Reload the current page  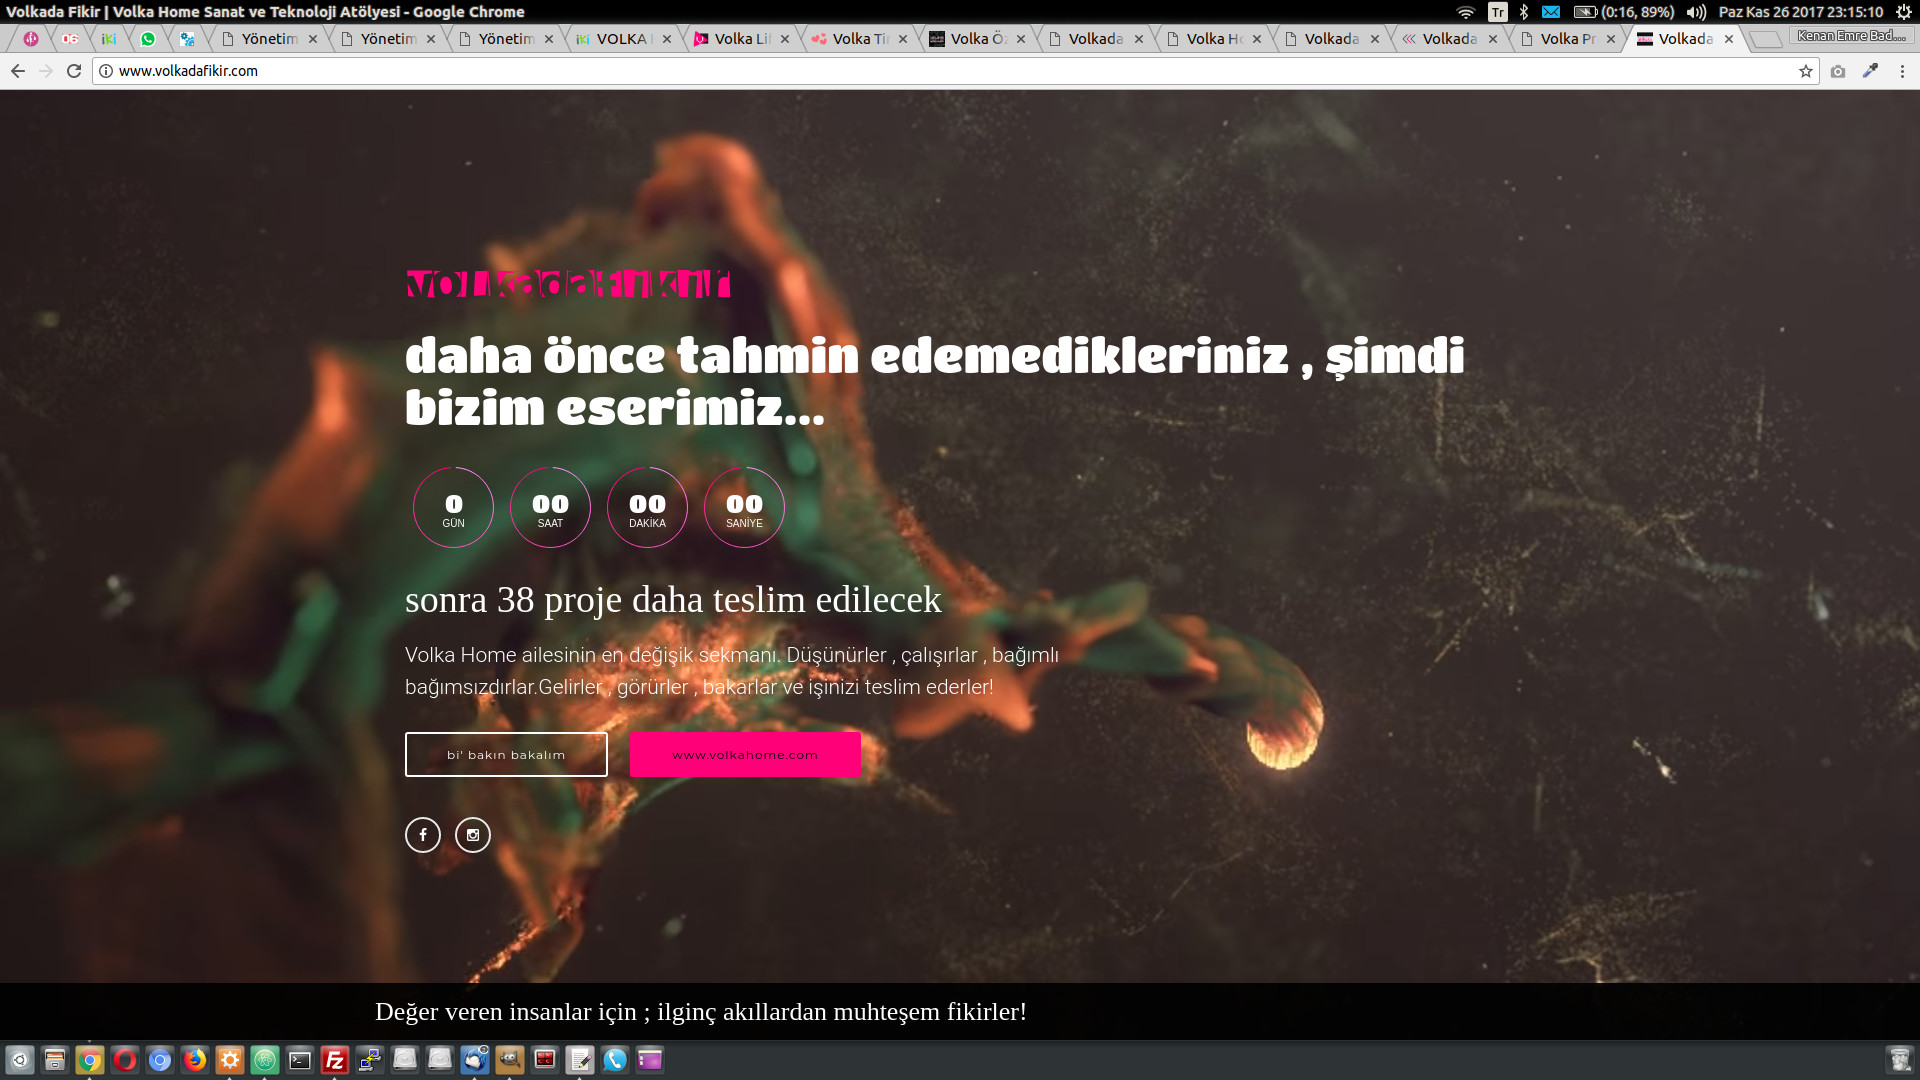tap(74, 71)
